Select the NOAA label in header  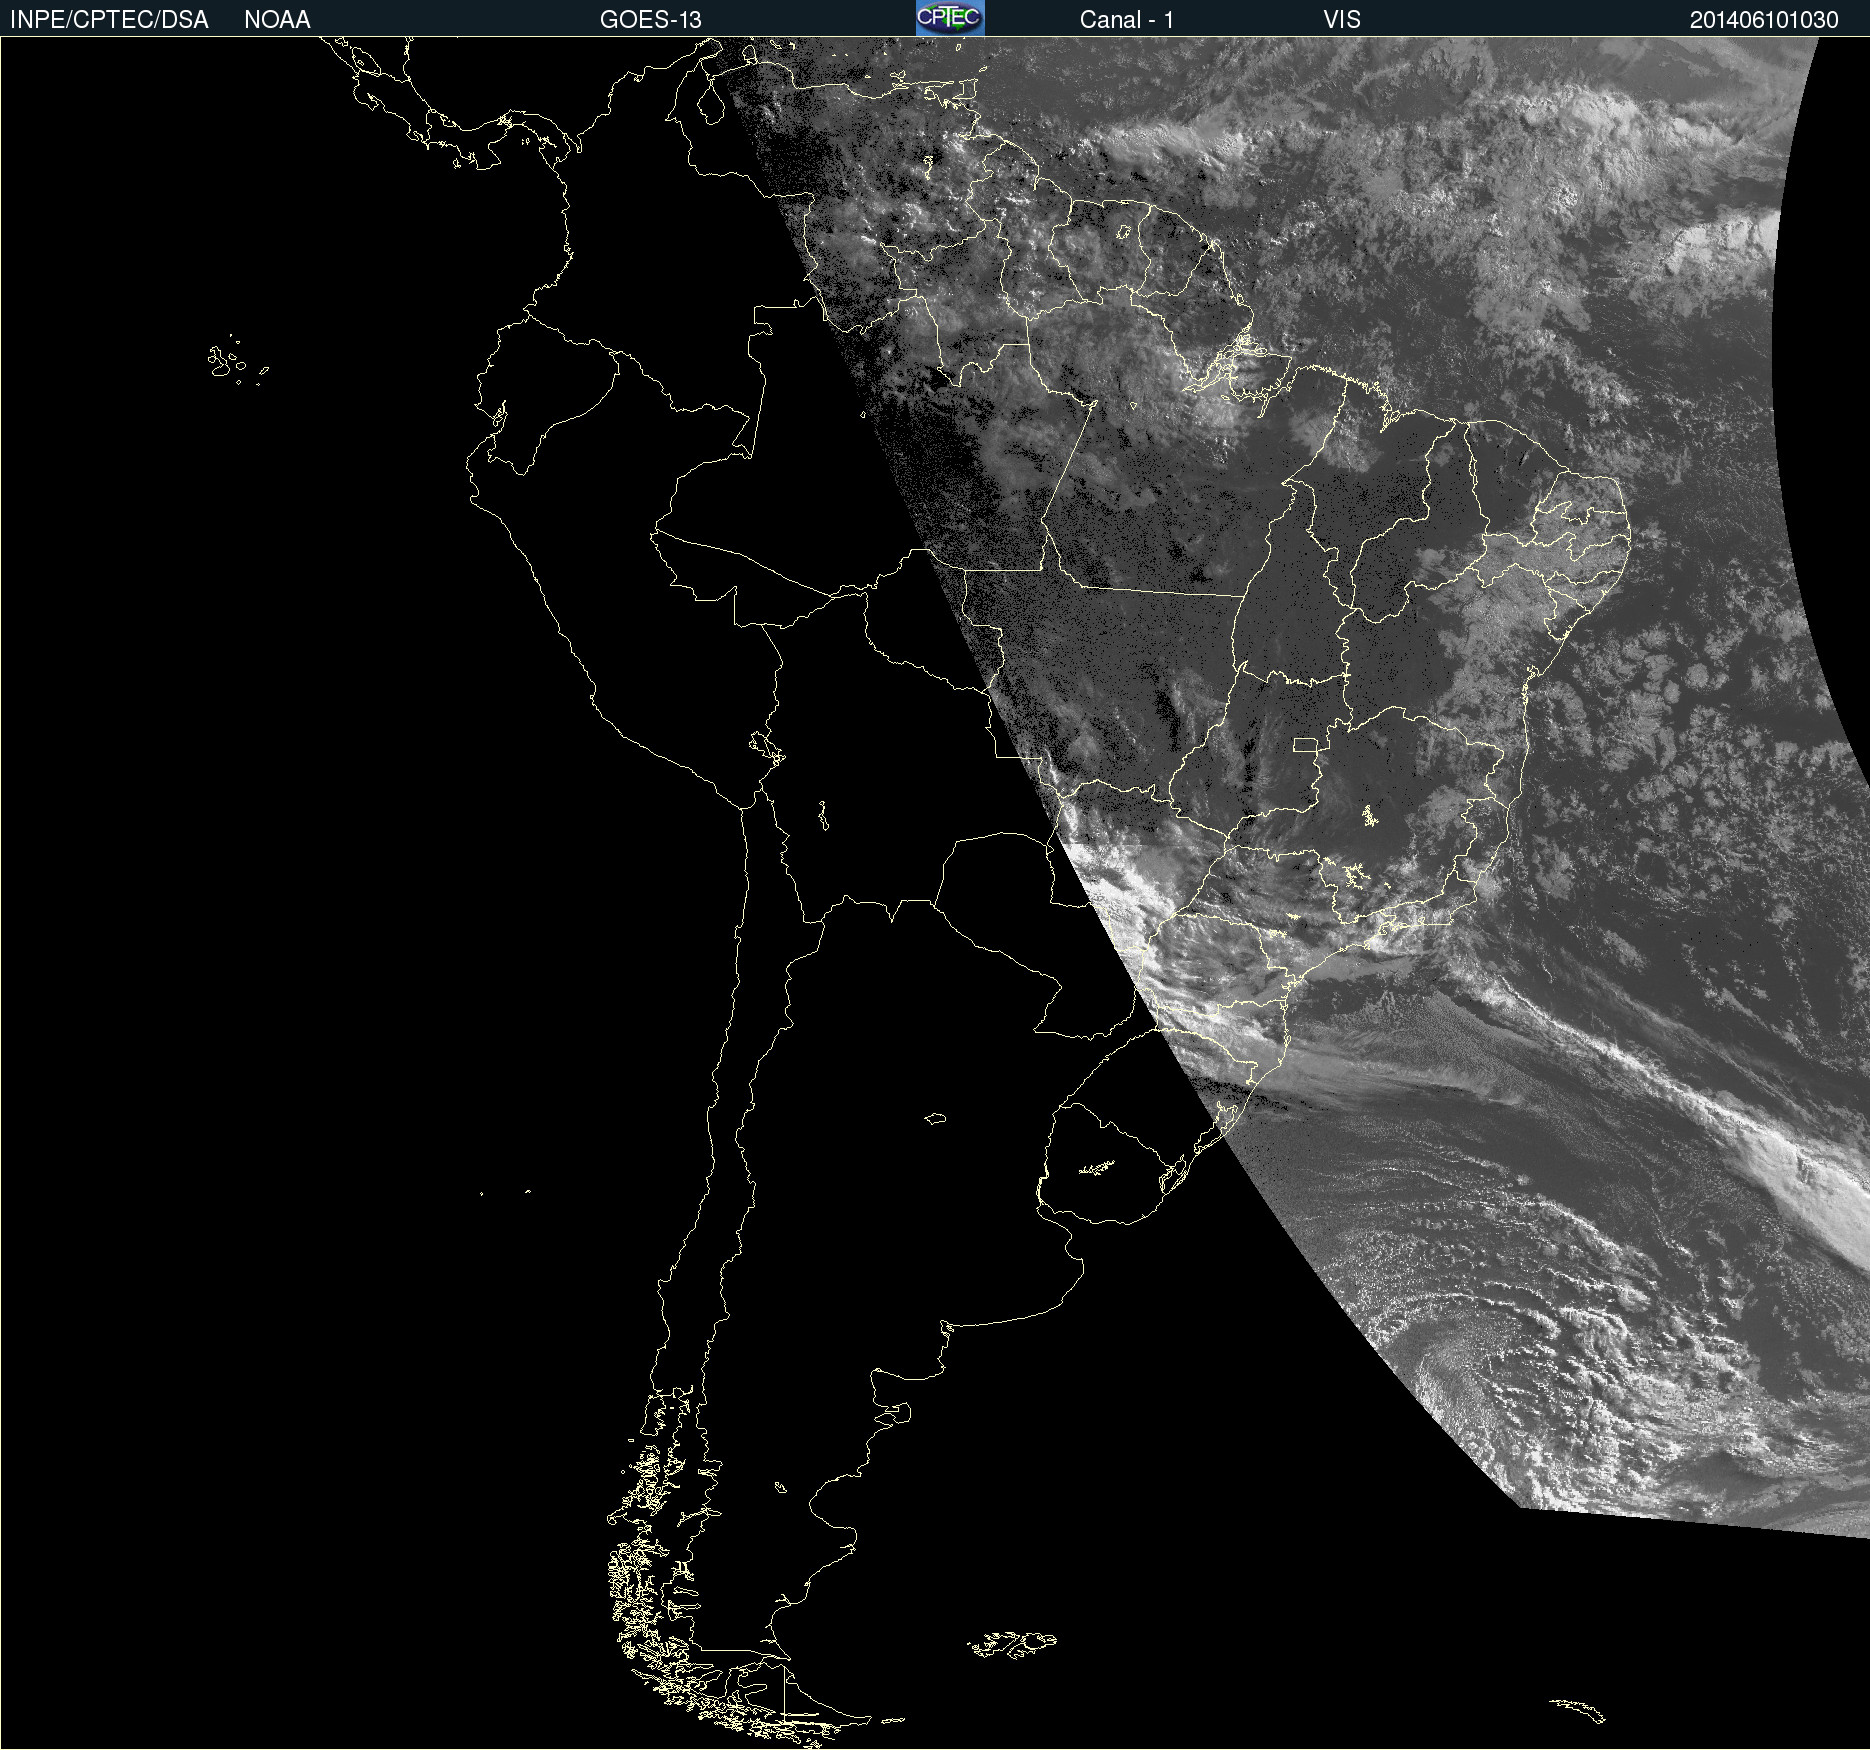click(277, 20)
